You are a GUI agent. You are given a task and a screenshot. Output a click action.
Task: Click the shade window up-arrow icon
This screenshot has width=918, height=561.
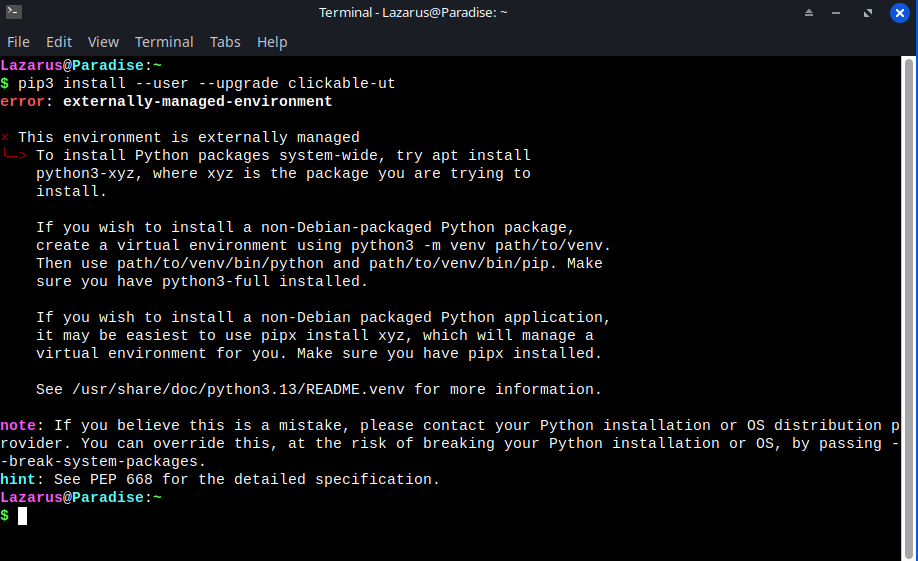click(x=809, y=13)
